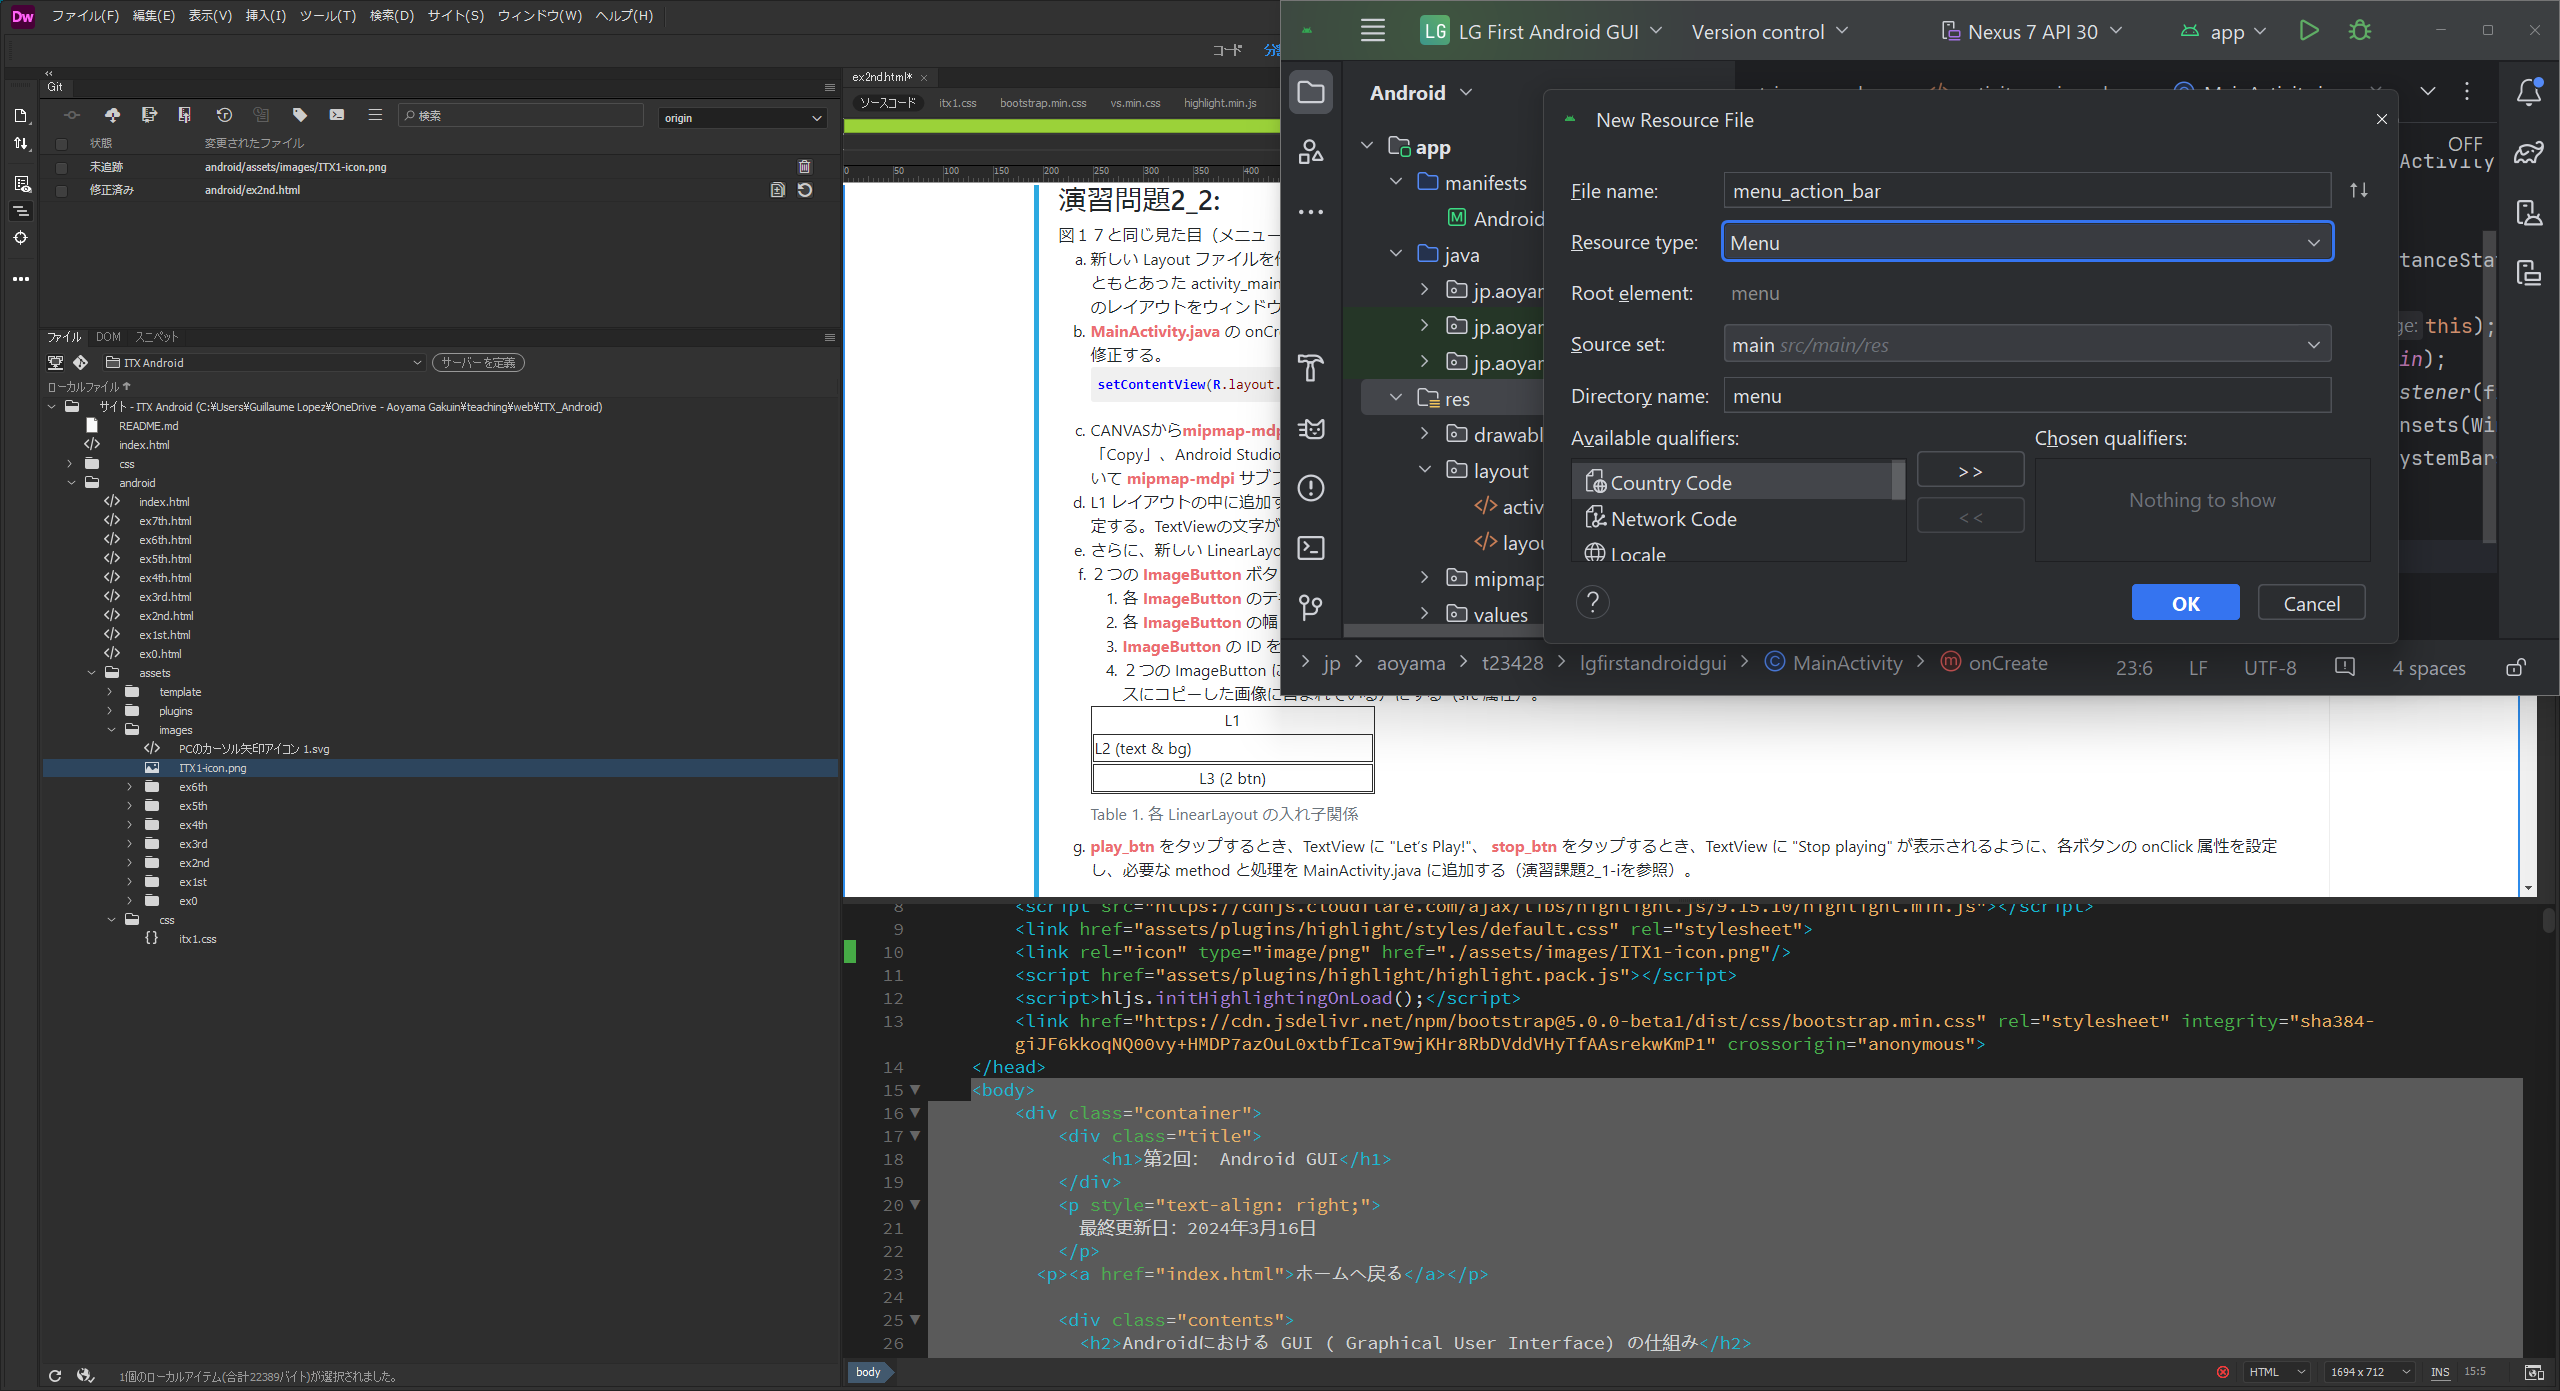This screenshot has width=2560, height=1391.
Task: Revert changes for ex2nd.html
Action: tap(805, 190)
